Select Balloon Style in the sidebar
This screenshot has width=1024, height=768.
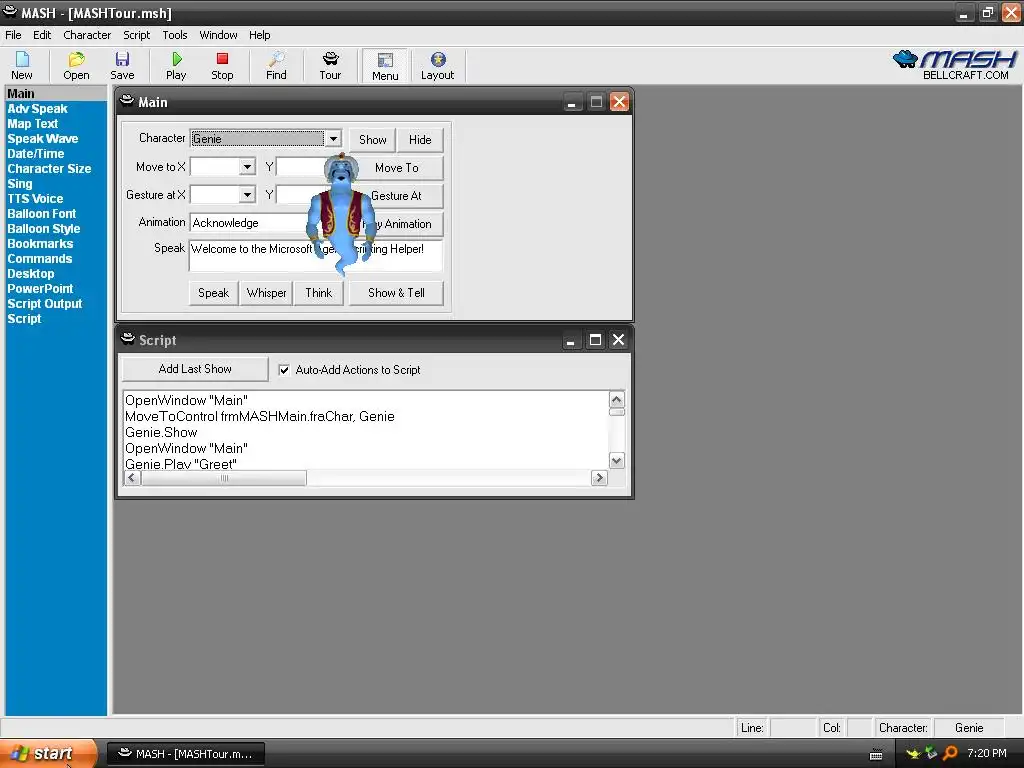pos(44,229)
